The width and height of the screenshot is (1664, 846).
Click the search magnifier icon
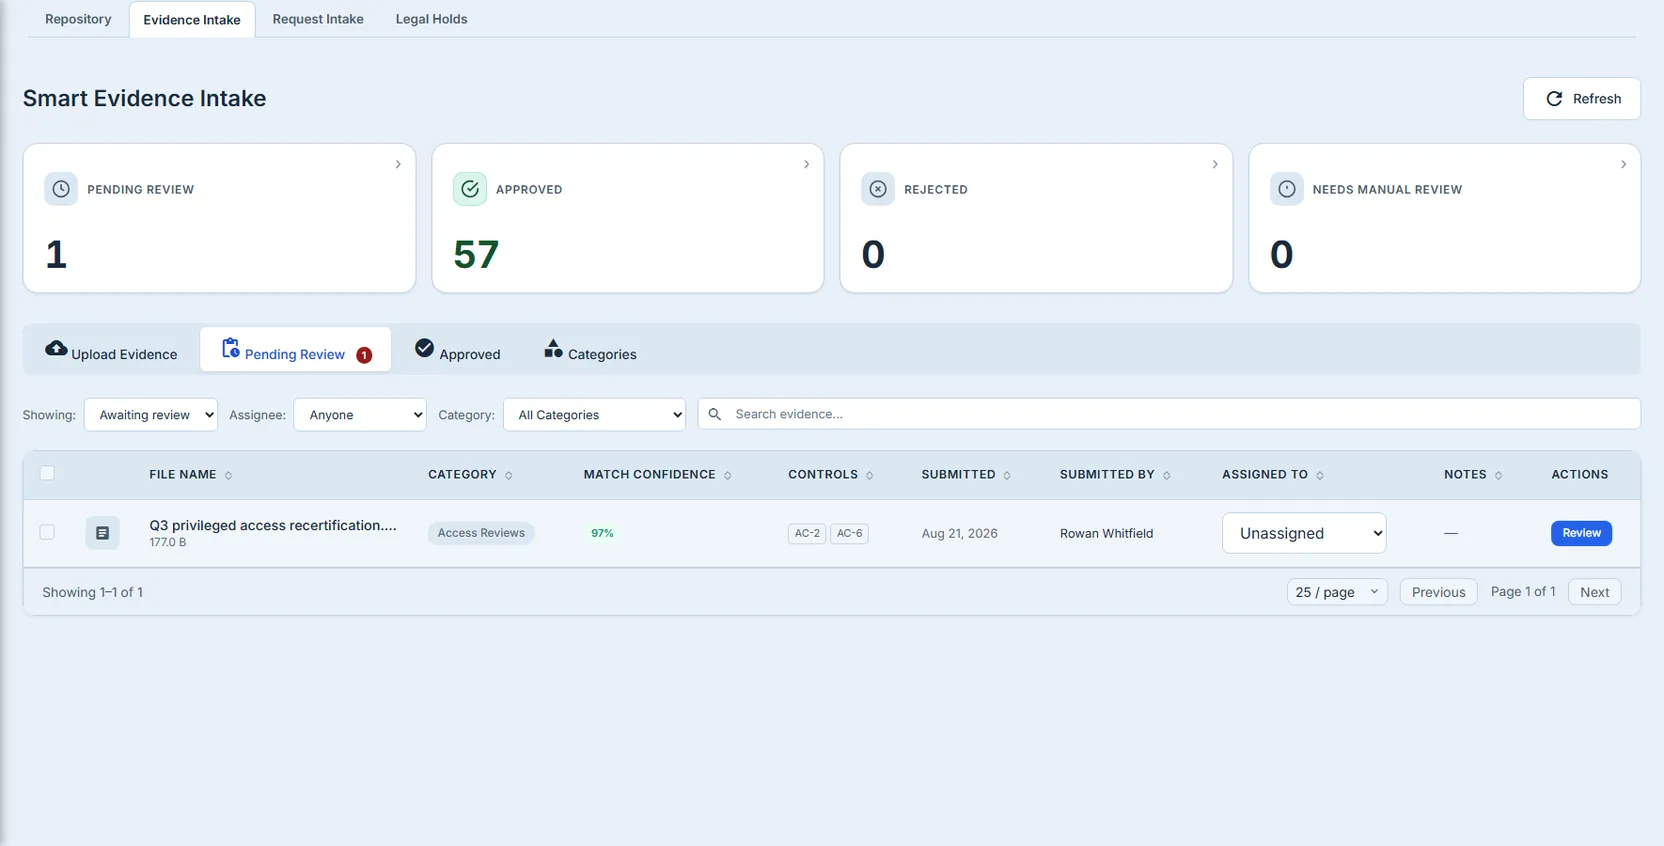tap(715, 414)
